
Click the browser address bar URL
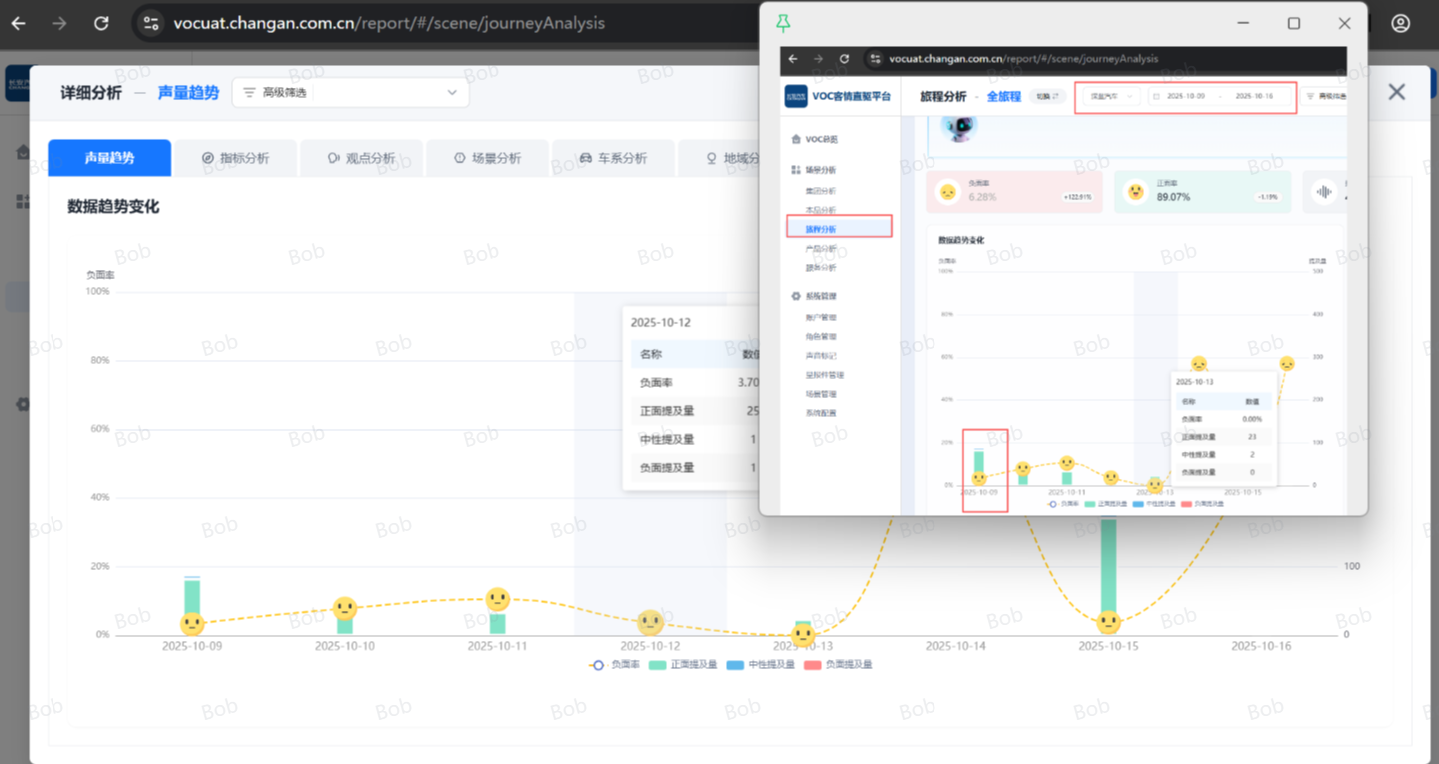pos(388,23)
